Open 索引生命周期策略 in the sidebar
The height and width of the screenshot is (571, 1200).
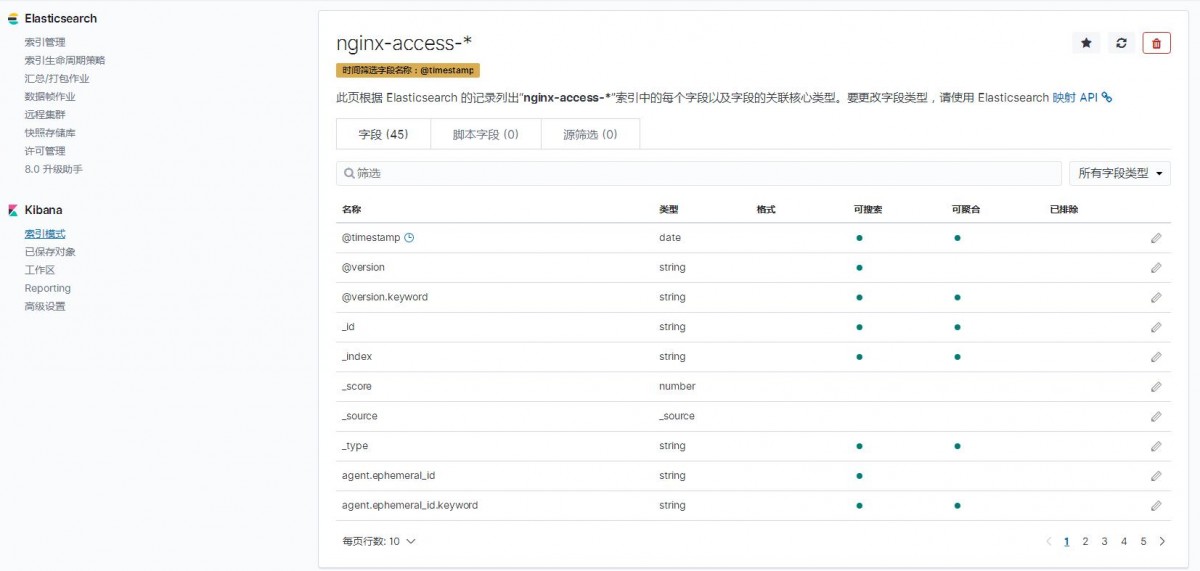(65, 60)
